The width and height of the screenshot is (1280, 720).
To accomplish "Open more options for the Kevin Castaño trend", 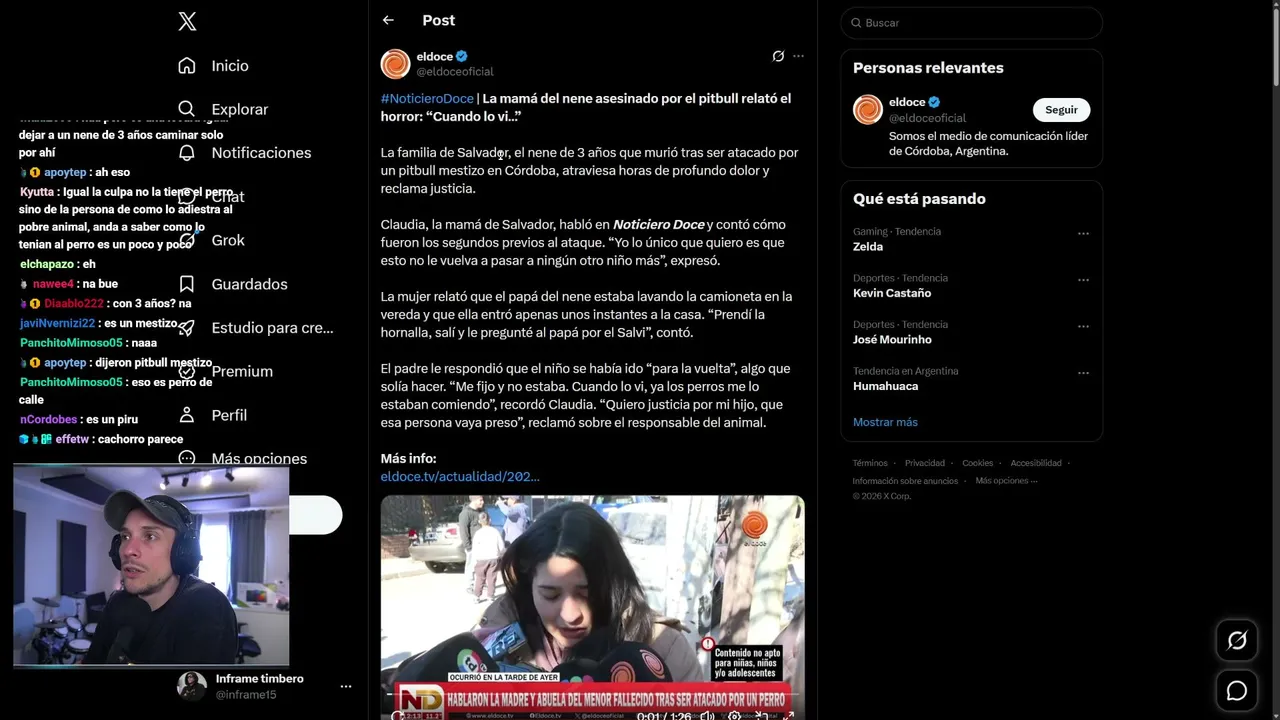I will 1083,280.
